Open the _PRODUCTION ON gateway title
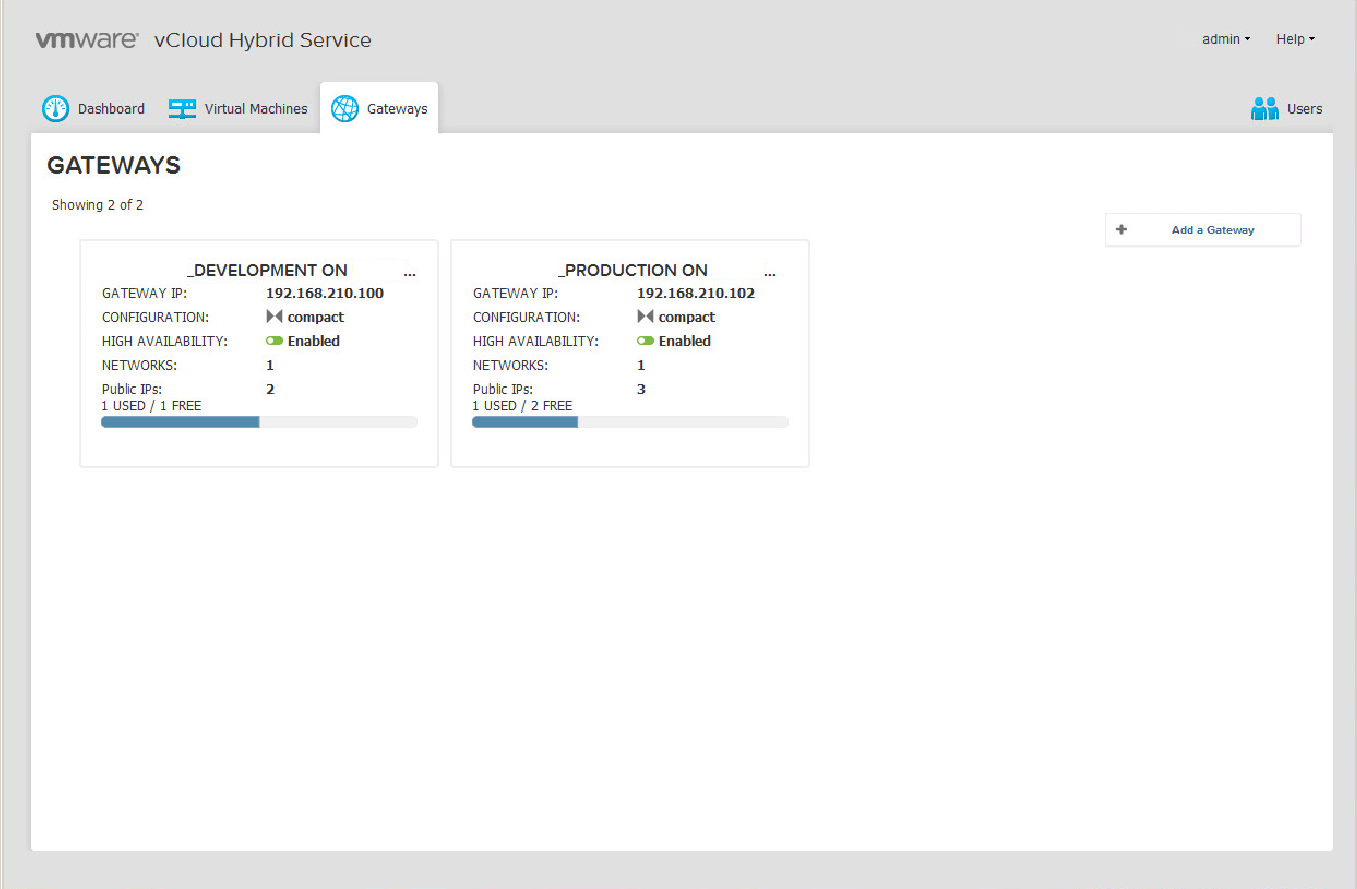 (633, 270)
